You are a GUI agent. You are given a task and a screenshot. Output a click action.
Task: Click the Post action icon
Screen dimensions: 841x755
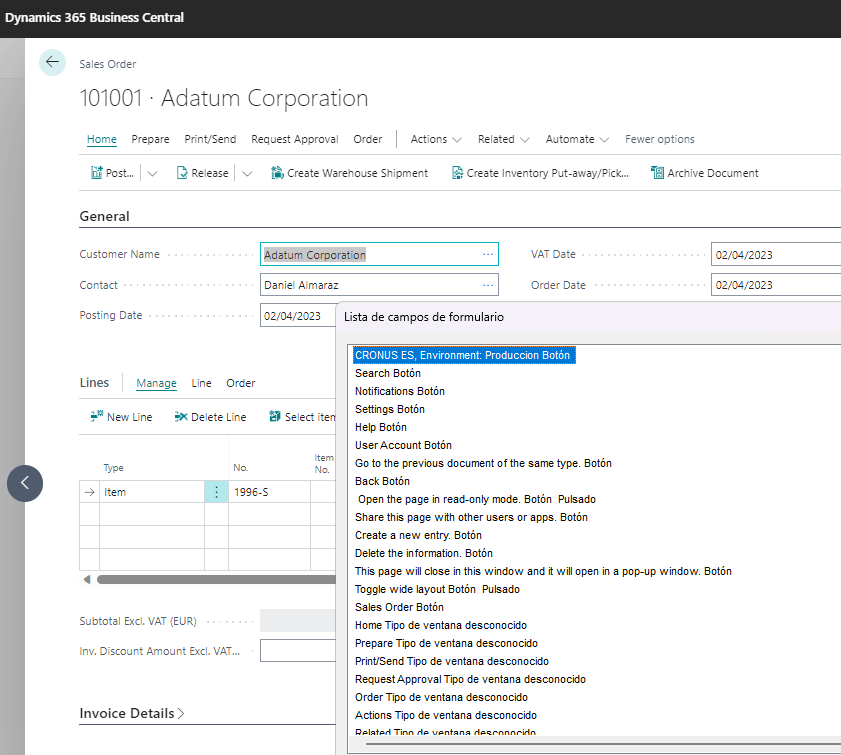97,173
